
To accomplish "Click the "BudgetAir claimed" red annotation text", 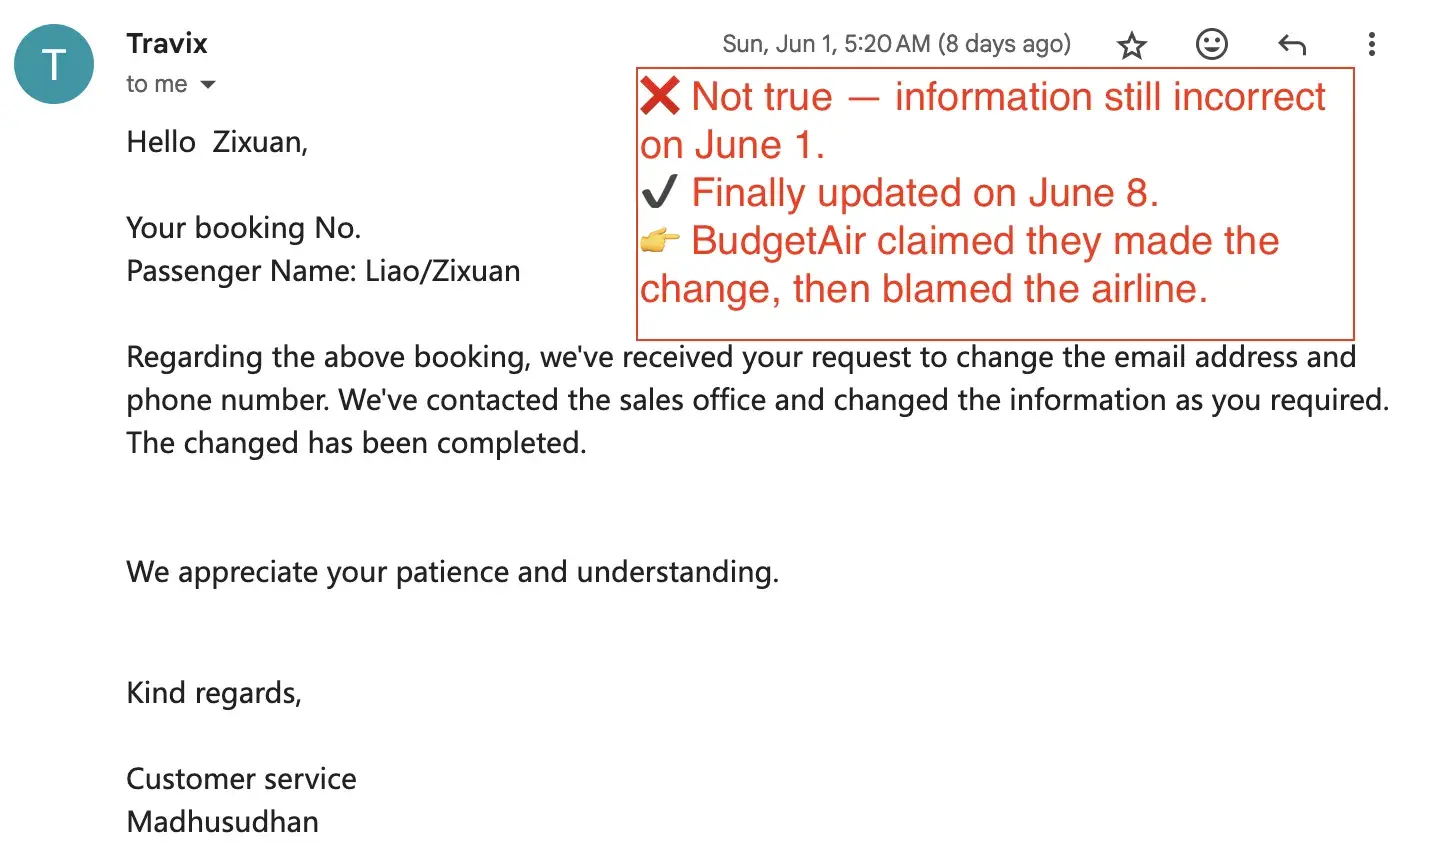I will [x=985, y=241].
